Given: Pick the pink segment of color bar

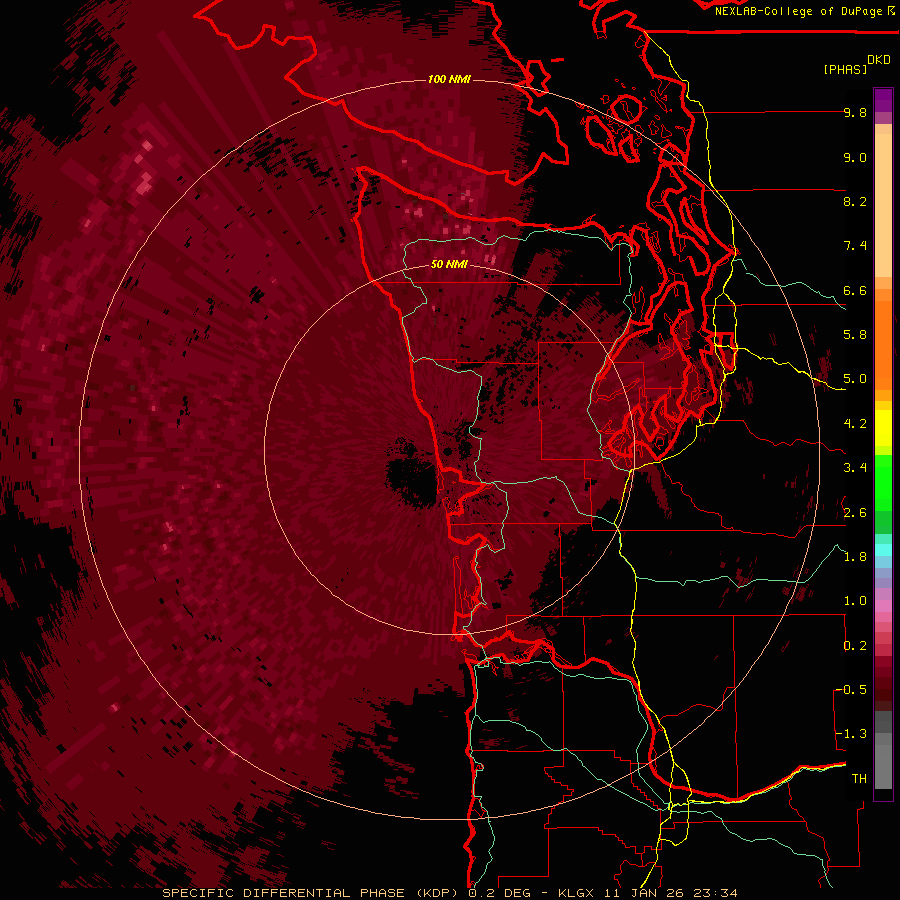Looking at the screenshot, I should (x=883, y=606).
